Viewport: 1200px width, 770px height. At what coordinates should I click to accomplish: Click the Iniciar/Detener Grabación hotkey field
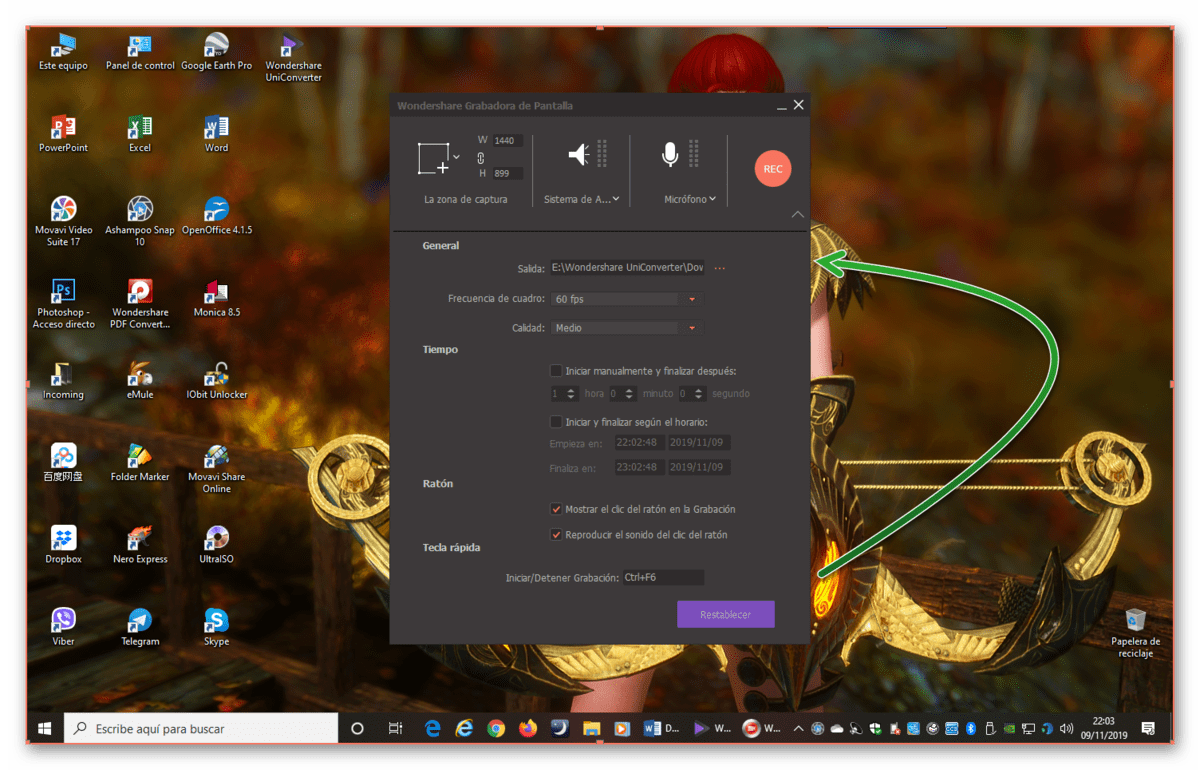pos(663,577)
